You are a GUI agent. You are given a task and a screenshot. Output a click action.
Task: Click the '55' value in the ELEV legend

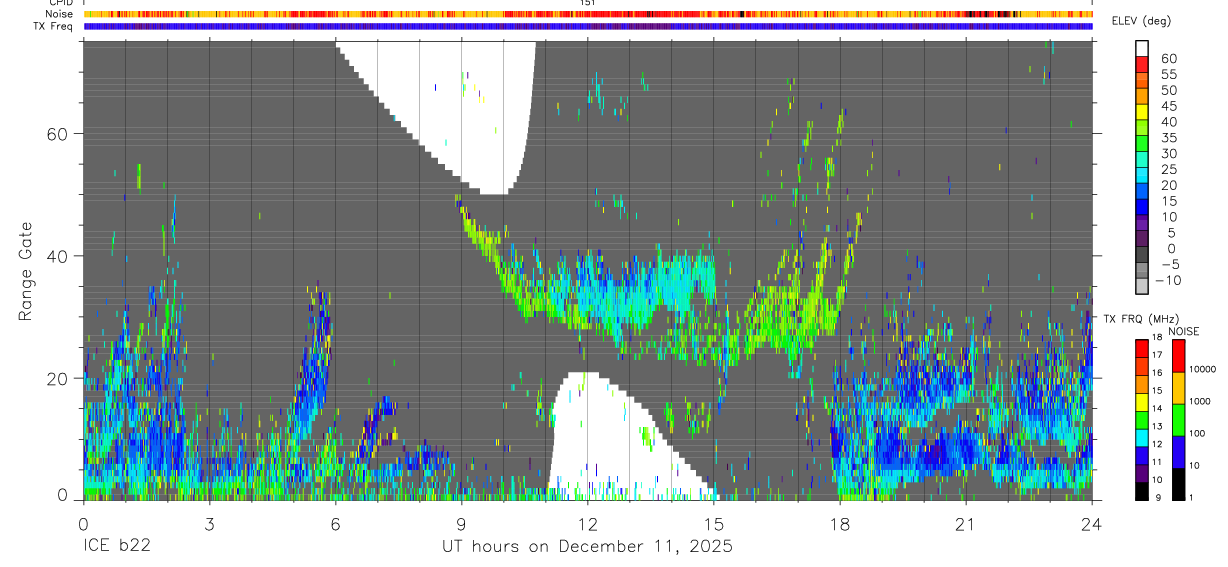(1168, 74)
